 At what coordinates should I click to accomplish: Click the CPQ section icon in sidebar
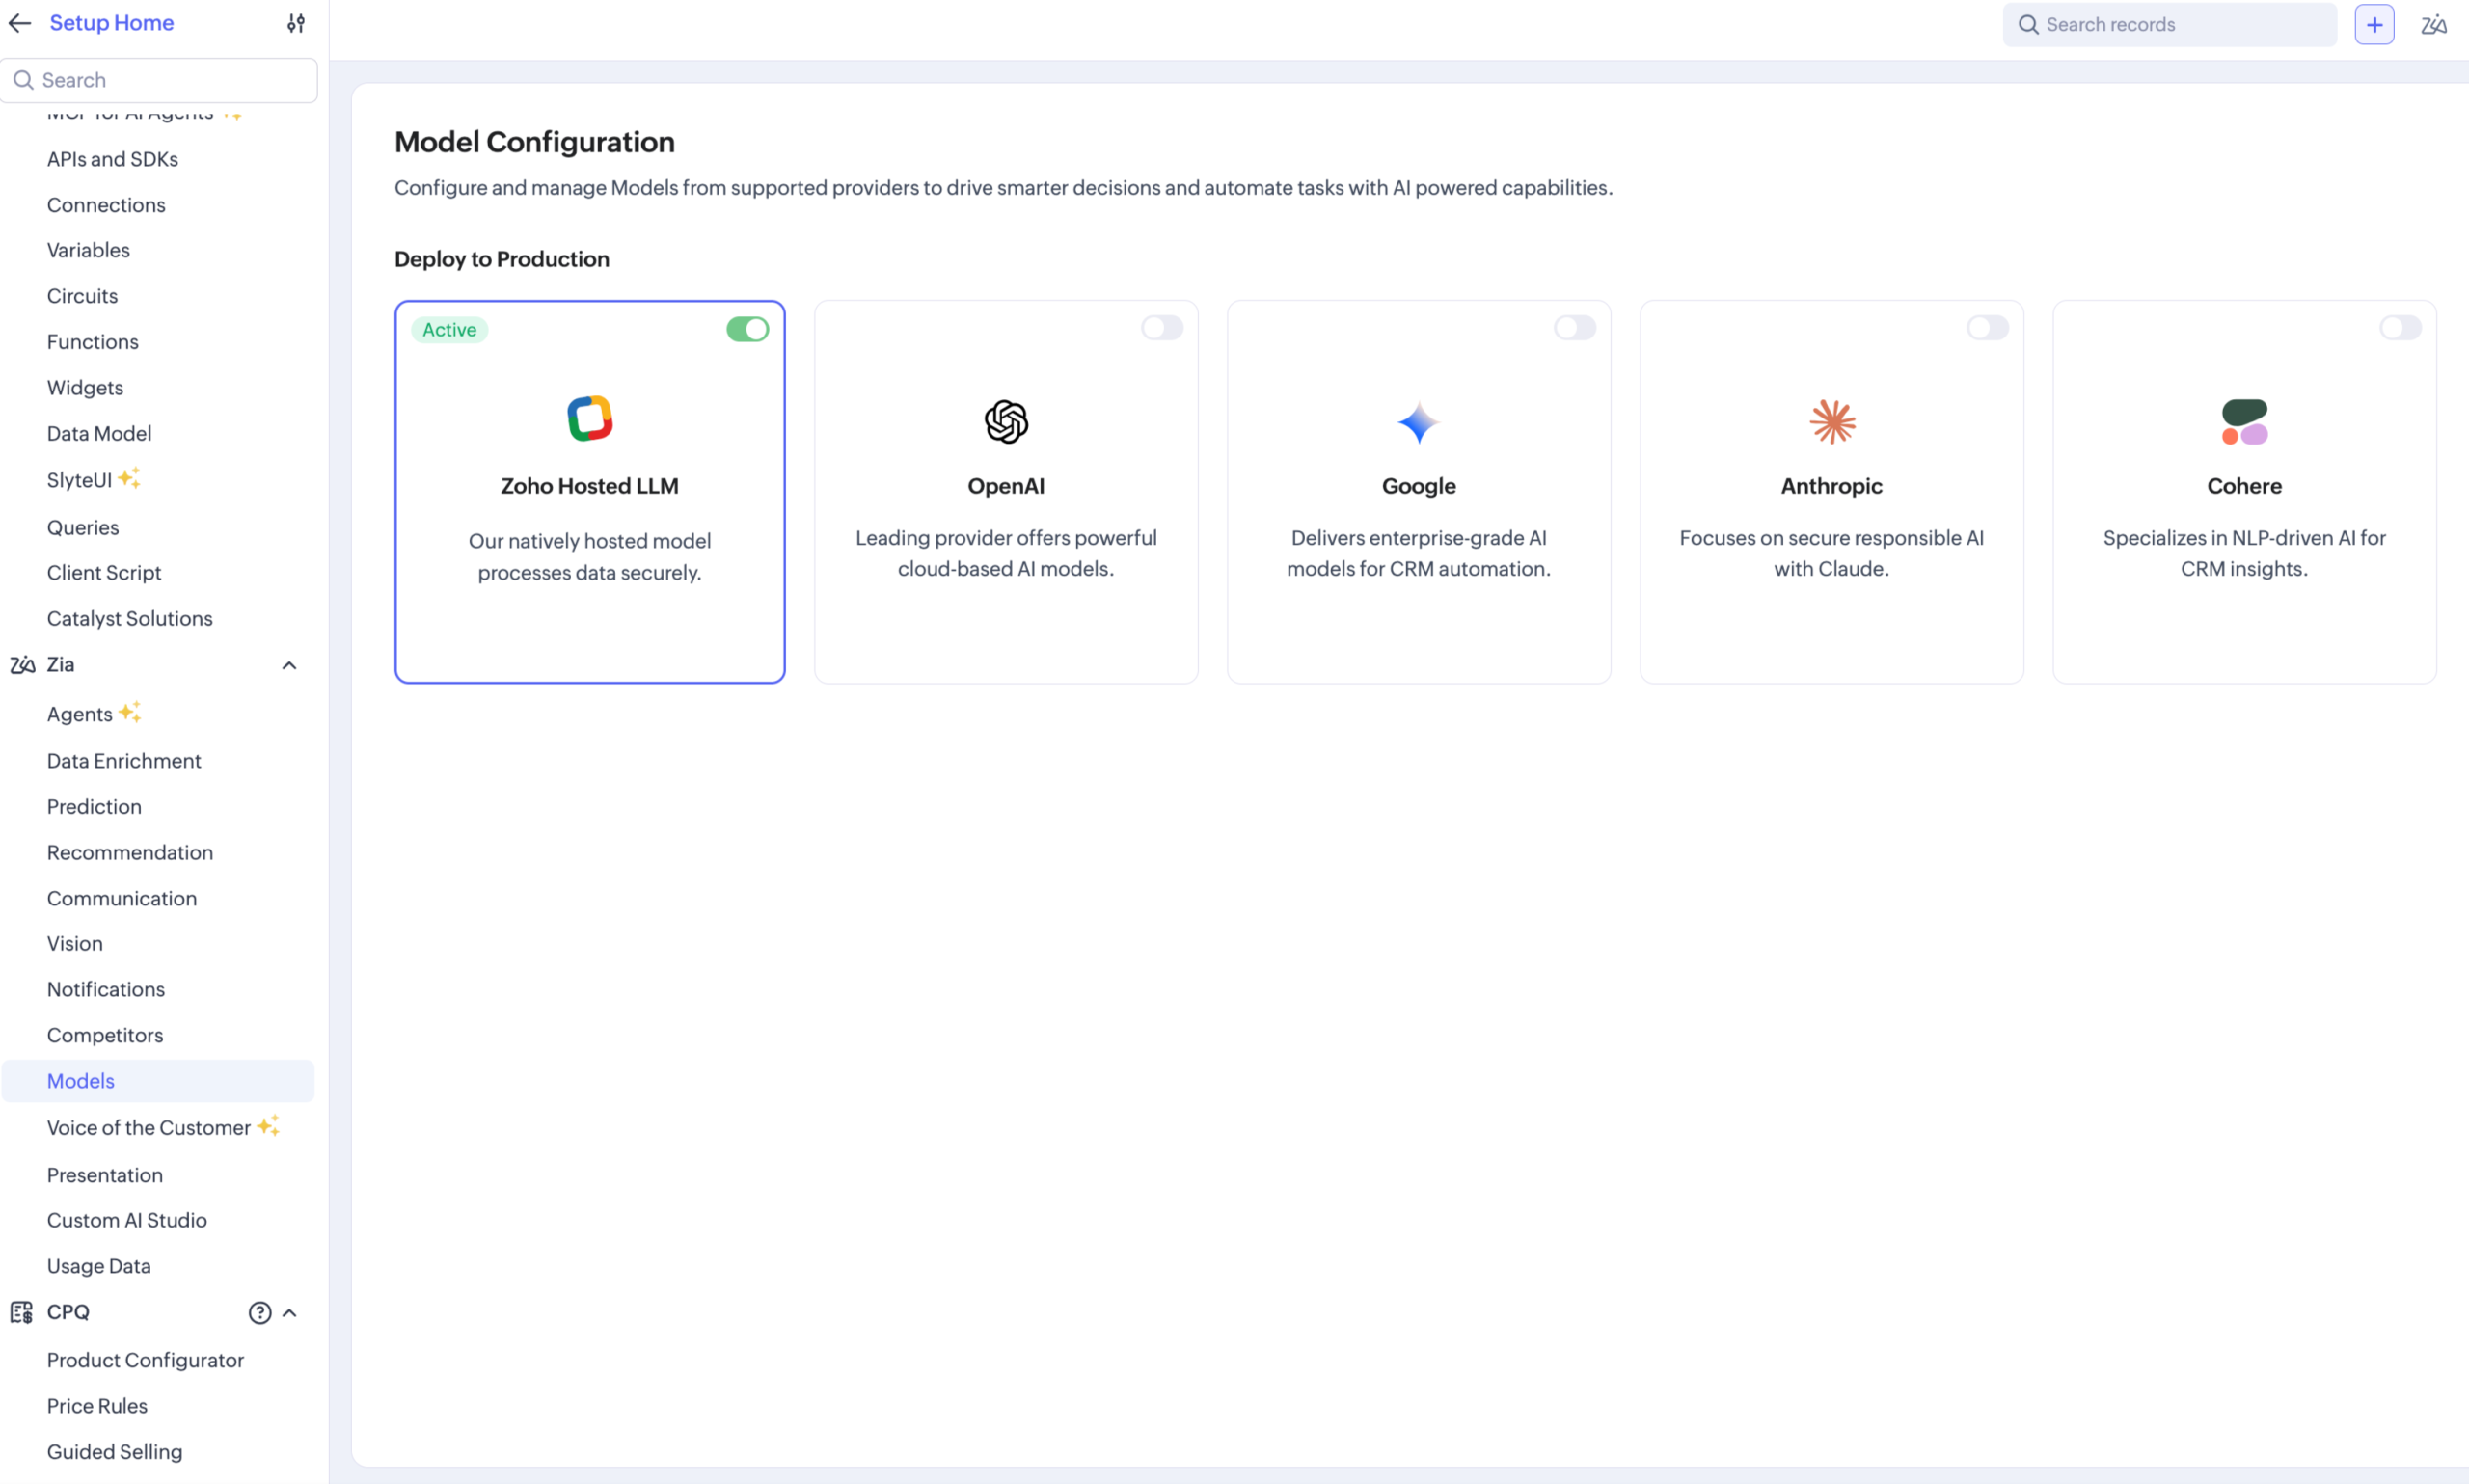(22, 1312)
